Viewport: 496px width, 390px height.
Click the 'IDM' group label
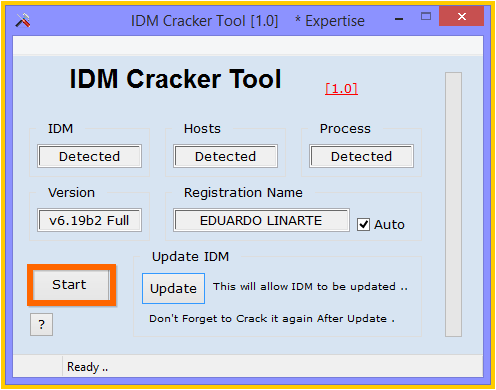point(60,129)
